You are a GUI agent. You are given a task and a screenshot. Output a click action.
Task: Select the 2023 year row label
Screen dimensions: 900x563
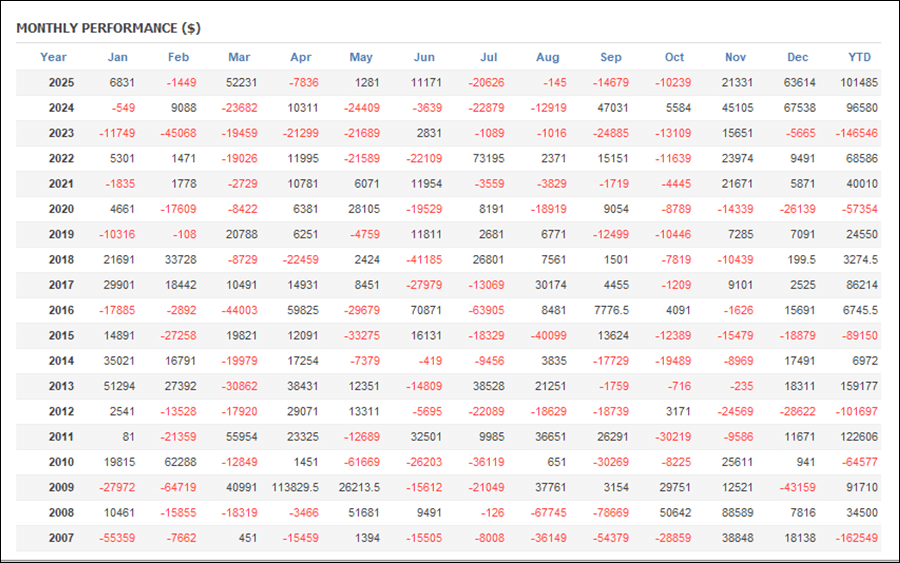pyautogui.click(x=62, y=133)
